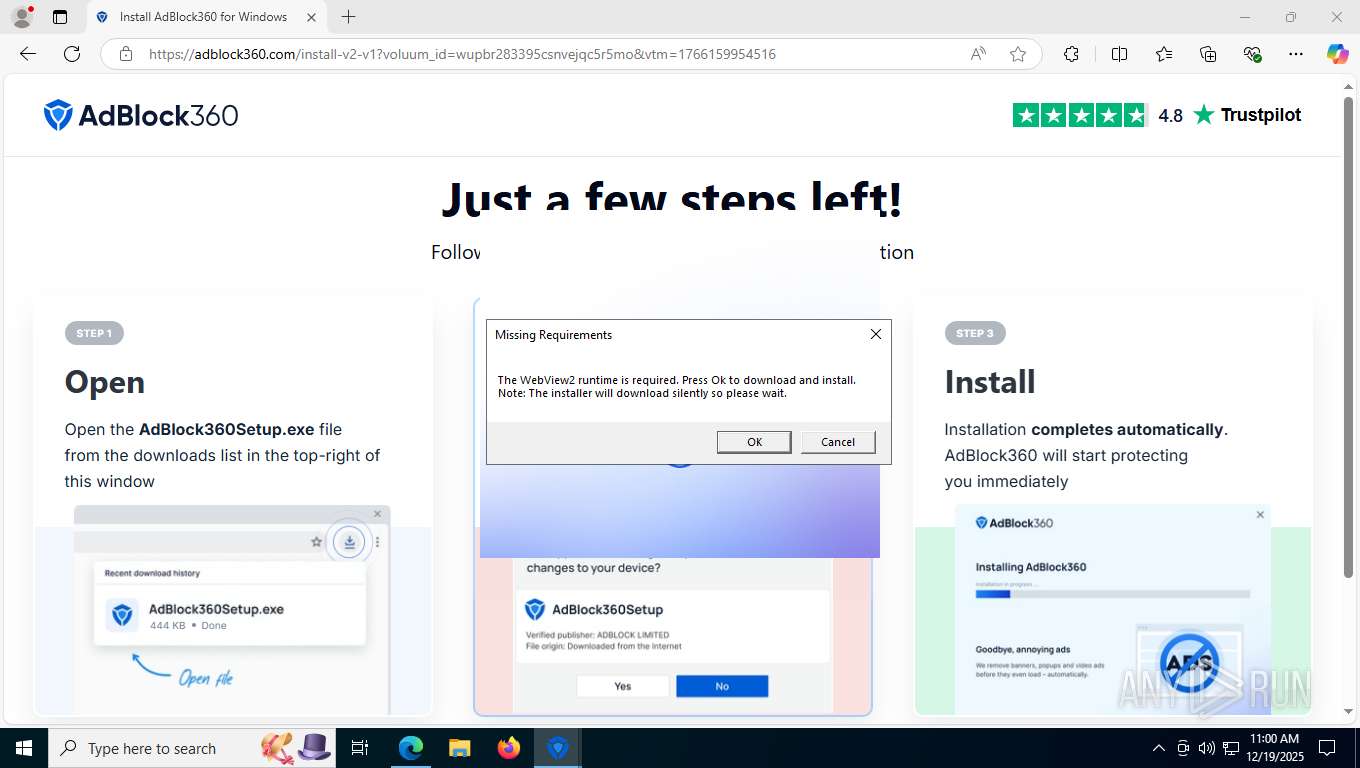This screenshot has width=1360, height=768.
Task: Close the Missing Requirements dialog
Action: [876, 334]
